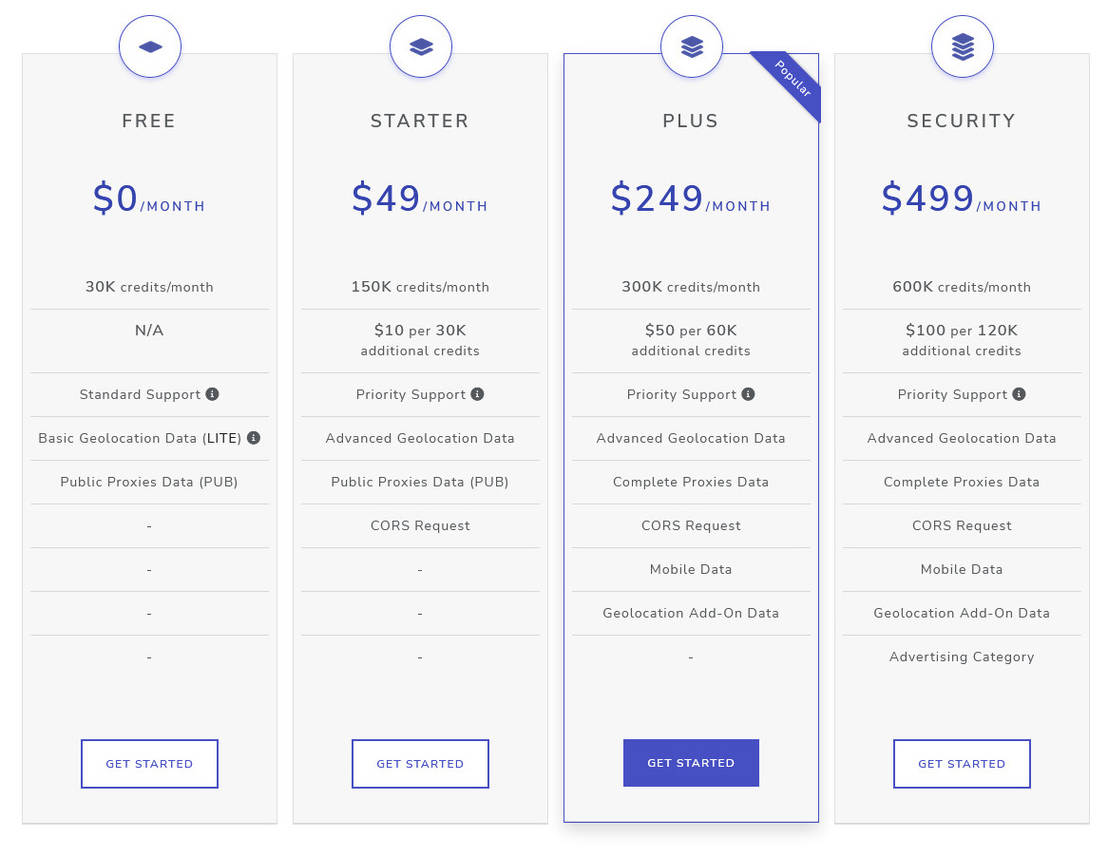The image size is (1108, 855).
Task: Click the $49/month STARTER price
Action: 420,199
